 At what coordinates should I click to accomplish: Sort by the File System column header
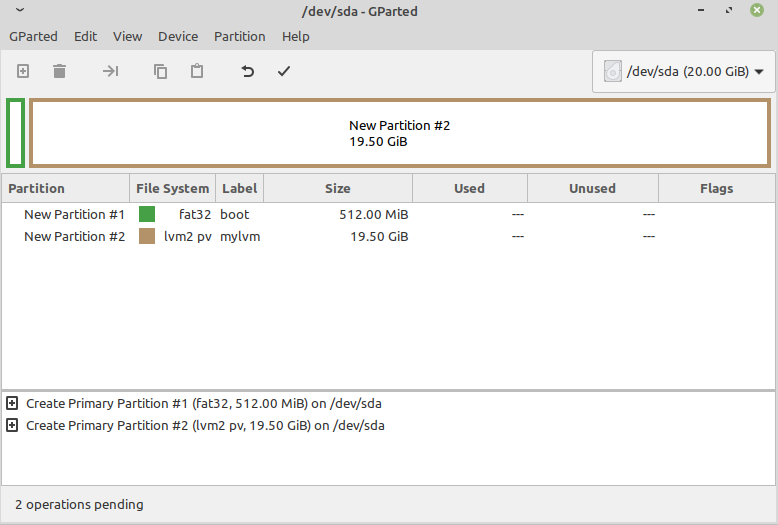[172, 188]
